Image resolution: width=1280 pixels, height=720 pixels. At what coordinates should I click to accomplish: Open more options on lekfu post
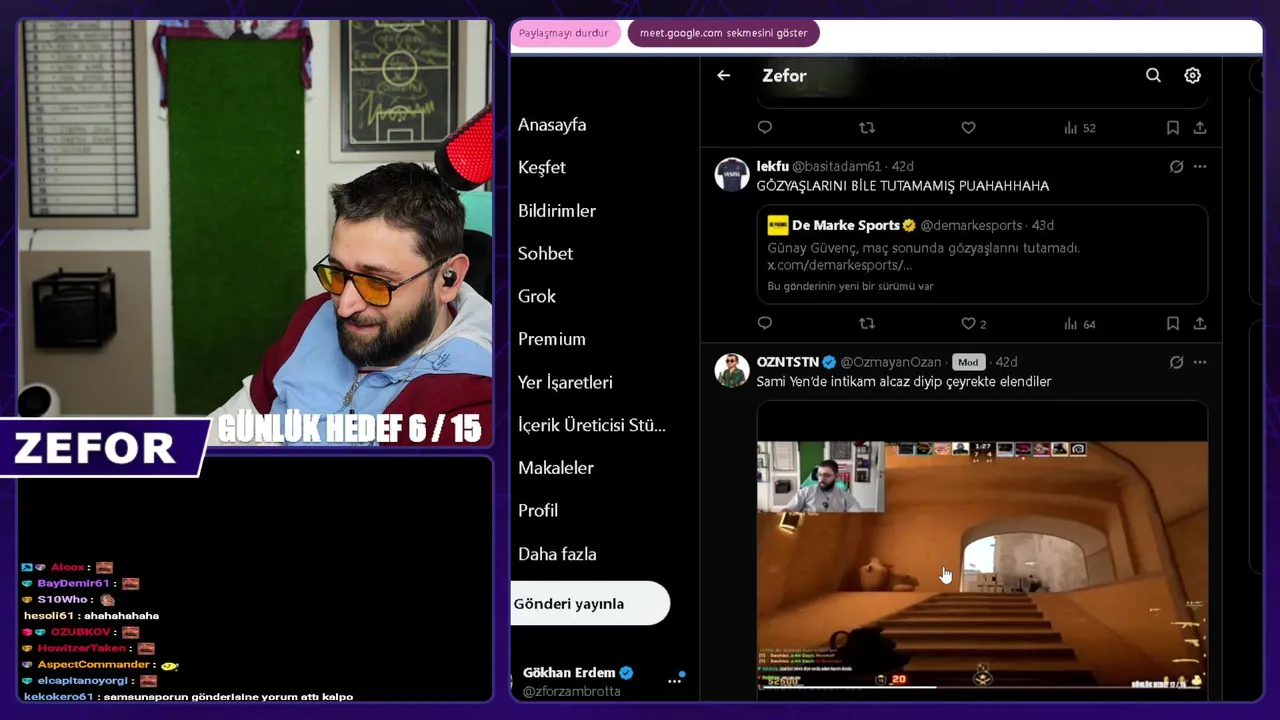point(1200,166)
